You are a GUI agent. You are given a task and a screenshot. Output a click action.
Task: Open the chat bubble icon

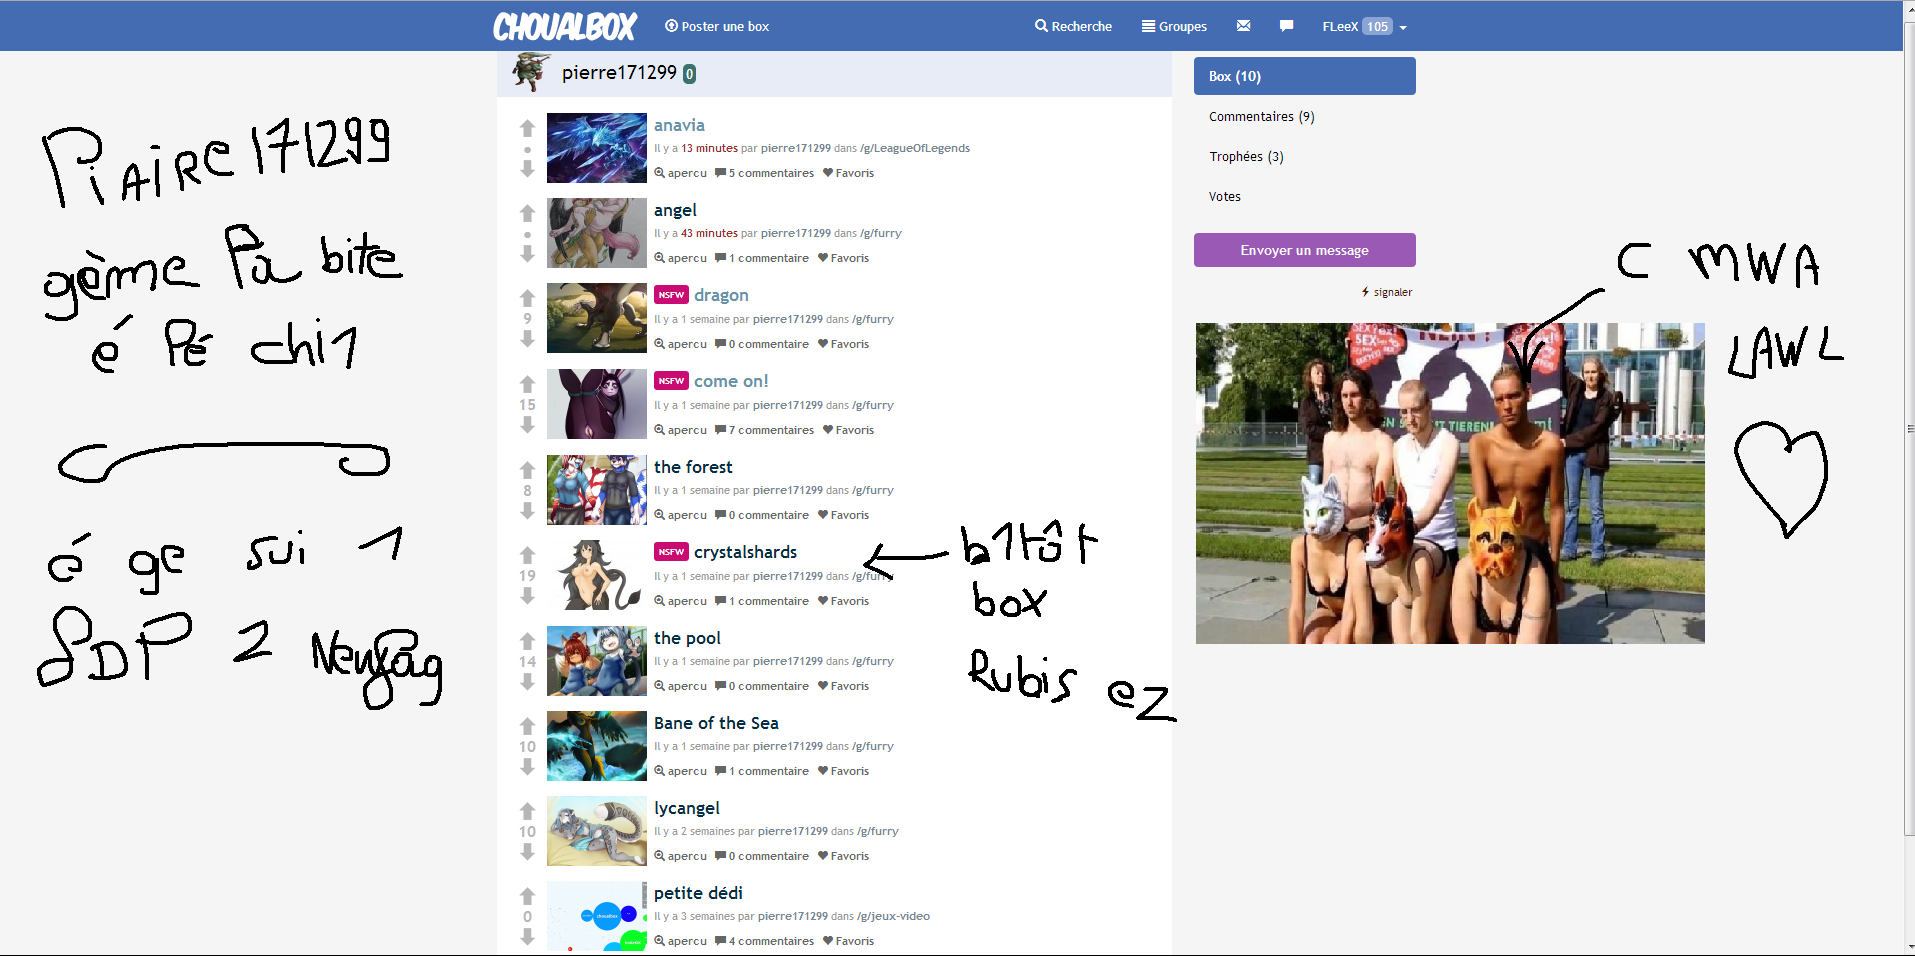1286,26
